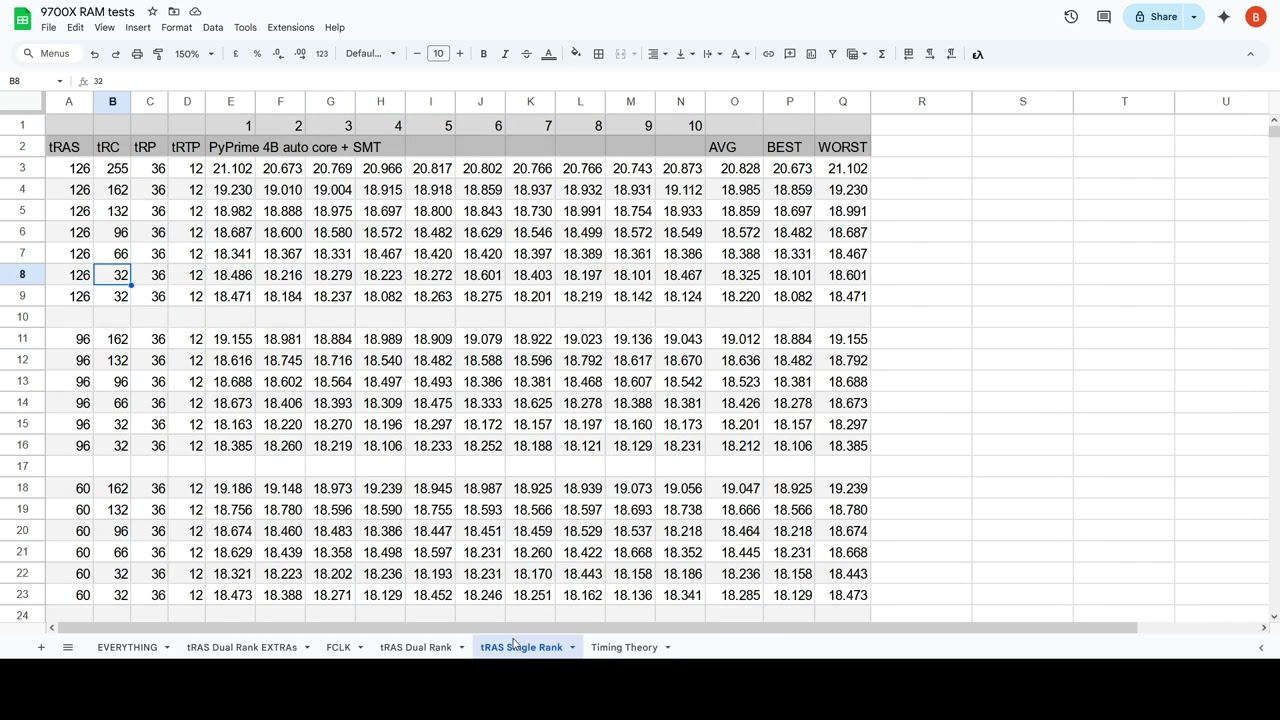Switch to the FCLK sheet tab

point(338,648)
